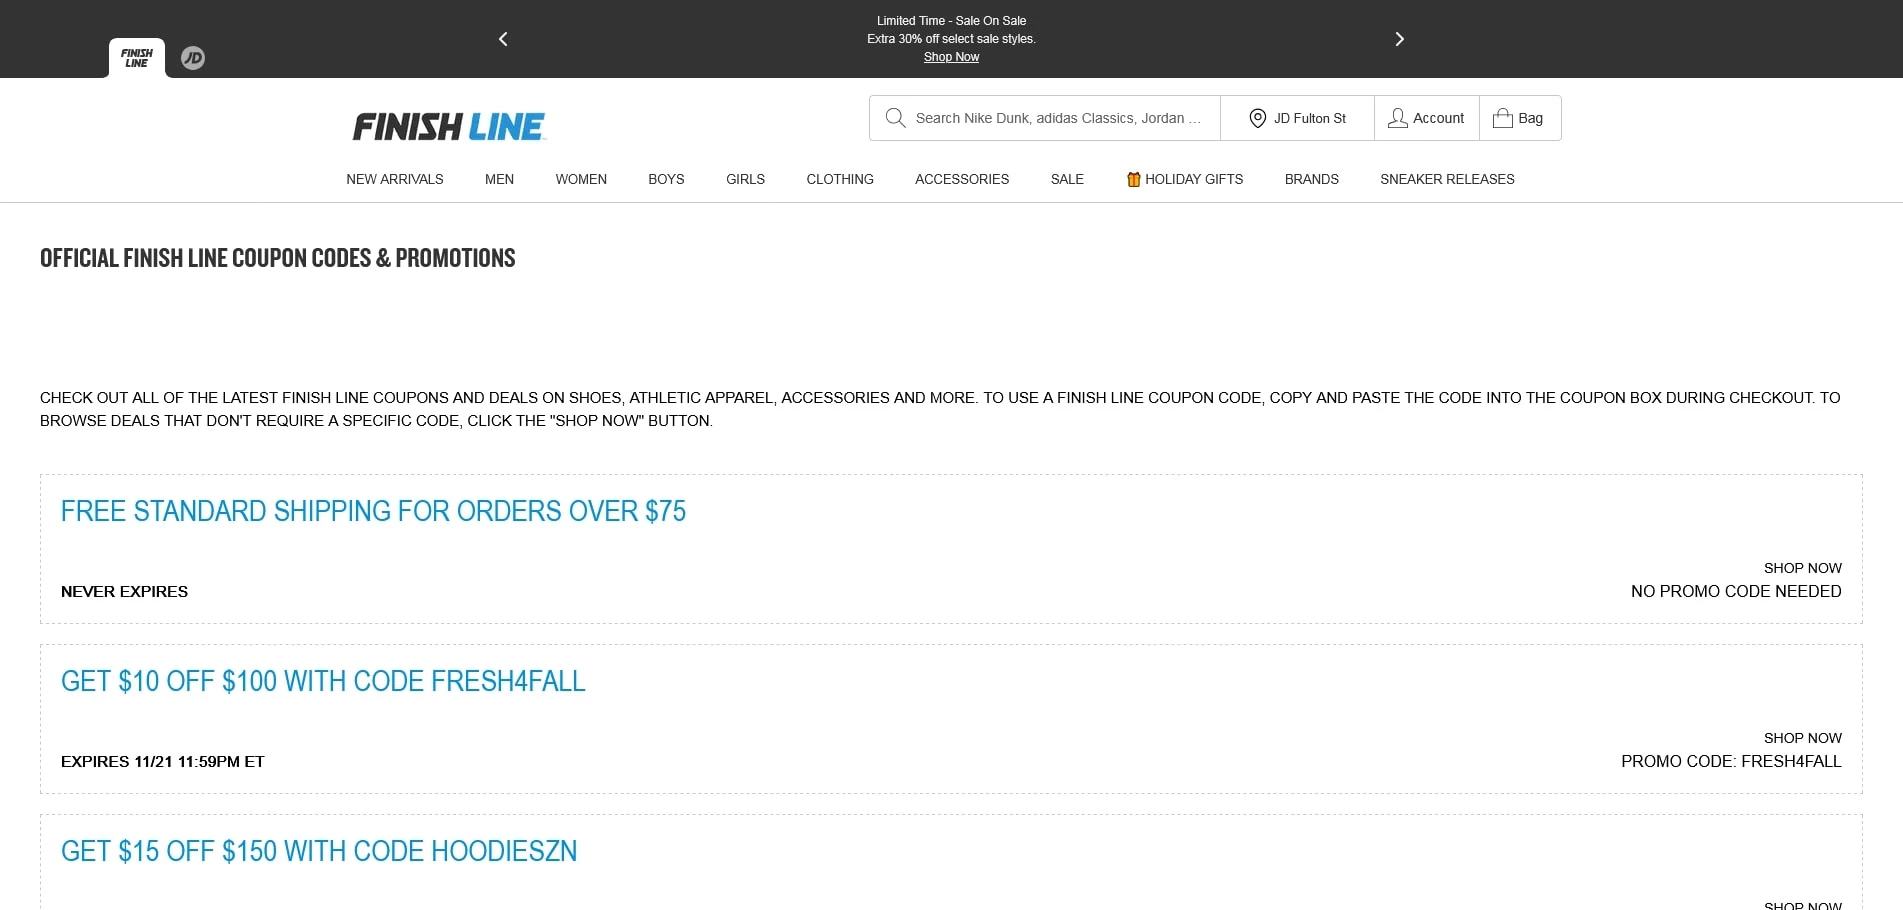Image resolution: width=1903 pixels, height=910 pixels.
Task: Show previous promo banner with left chevron
Action: point(503,39)
